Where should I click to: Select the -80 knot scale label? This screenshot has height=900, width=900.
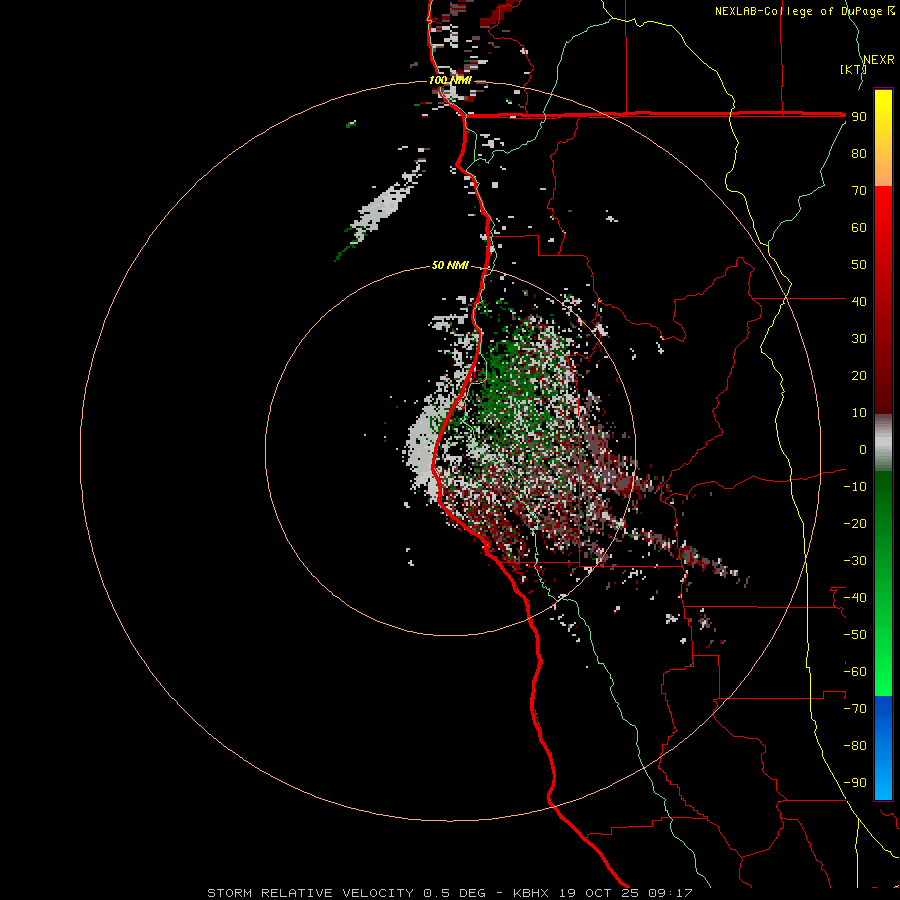[x=855, y=746]
